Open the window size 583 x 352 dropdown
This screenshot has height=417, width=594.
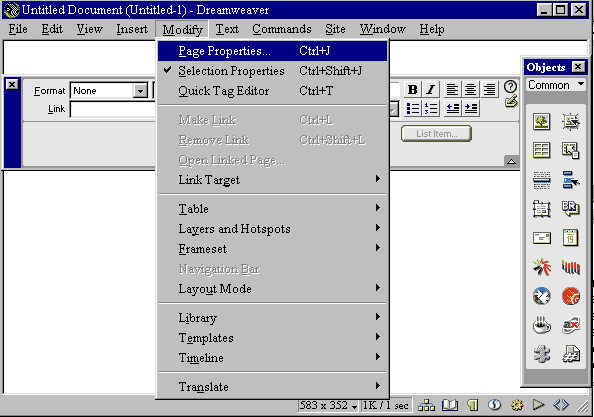click(328, 406)
